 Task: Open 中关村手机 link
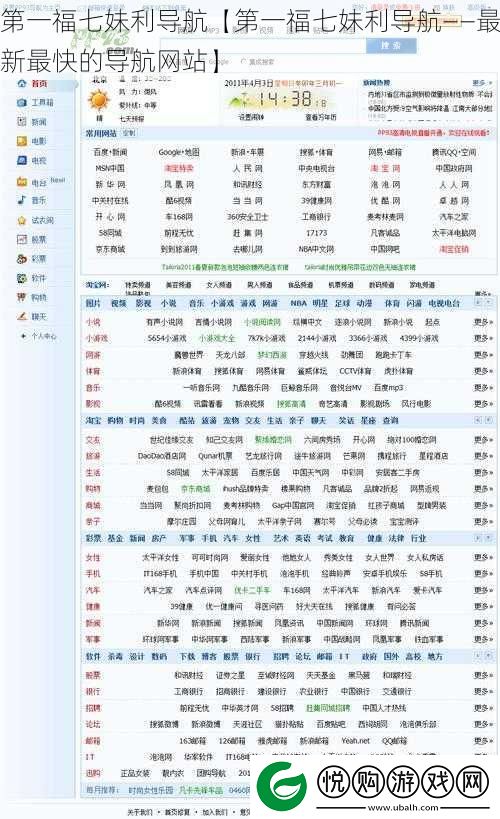coord(249,574)
